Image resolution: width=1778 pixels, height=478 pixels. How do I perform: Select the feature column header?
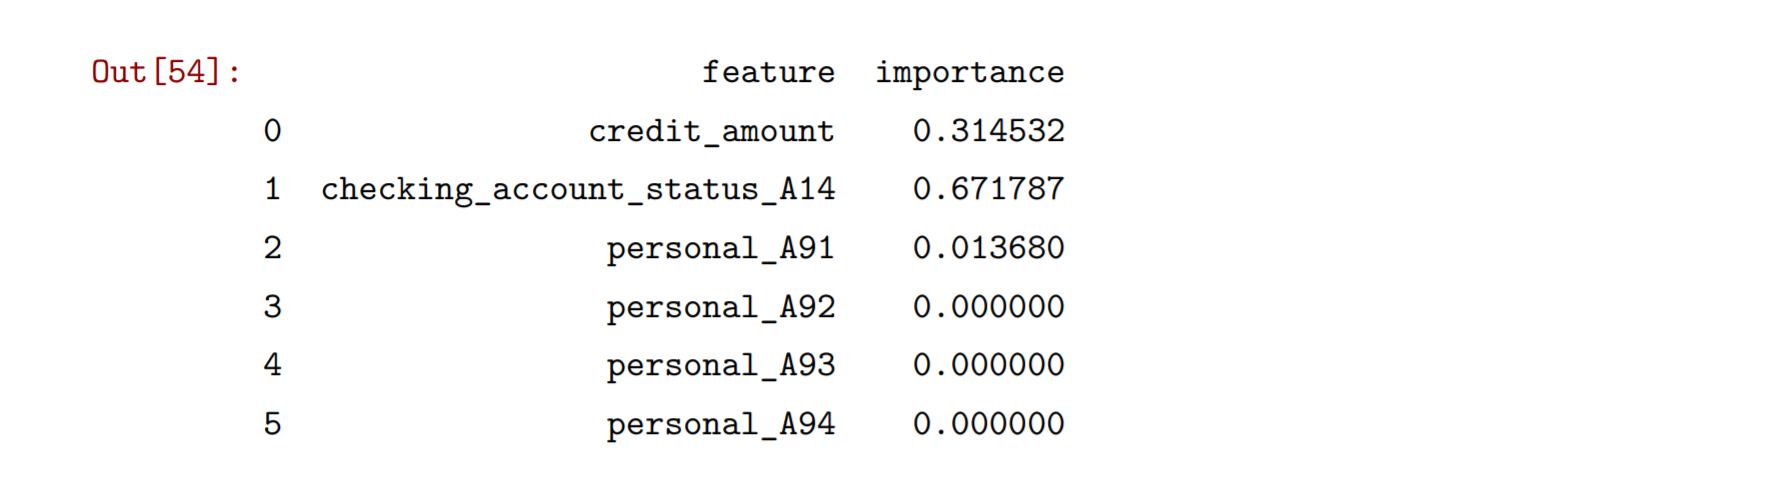point(768,72)
